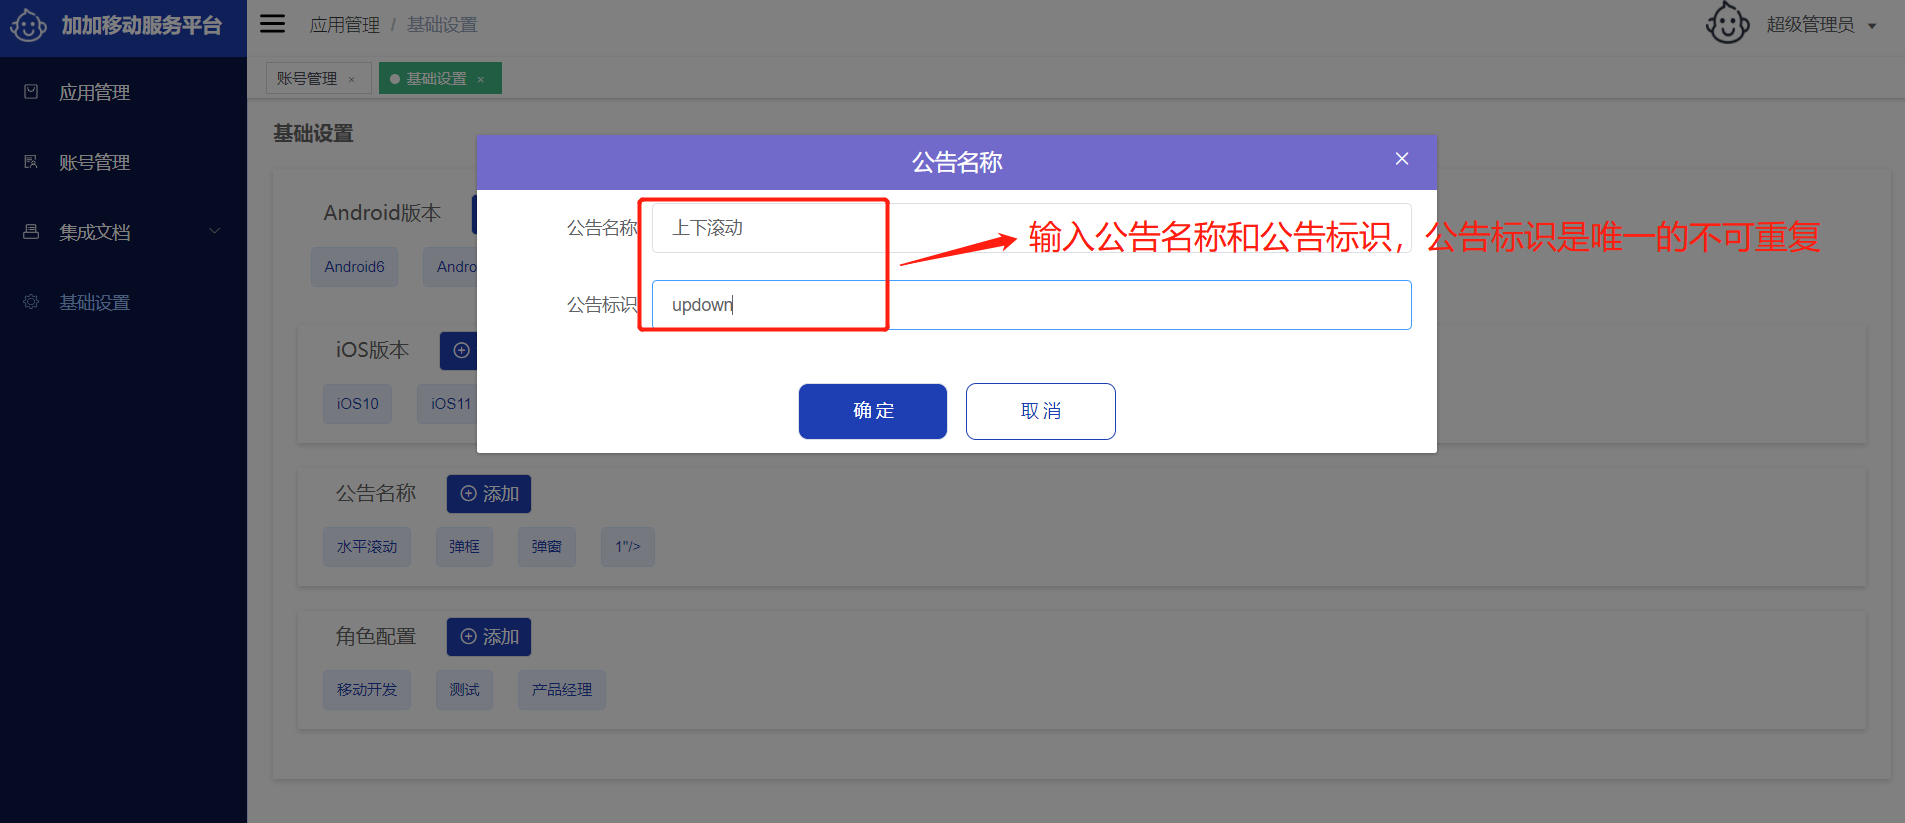Click the 集成文档 sidebar icon
The height and width of the screenshot is (823, 1905).
click(x=31, y=232)
